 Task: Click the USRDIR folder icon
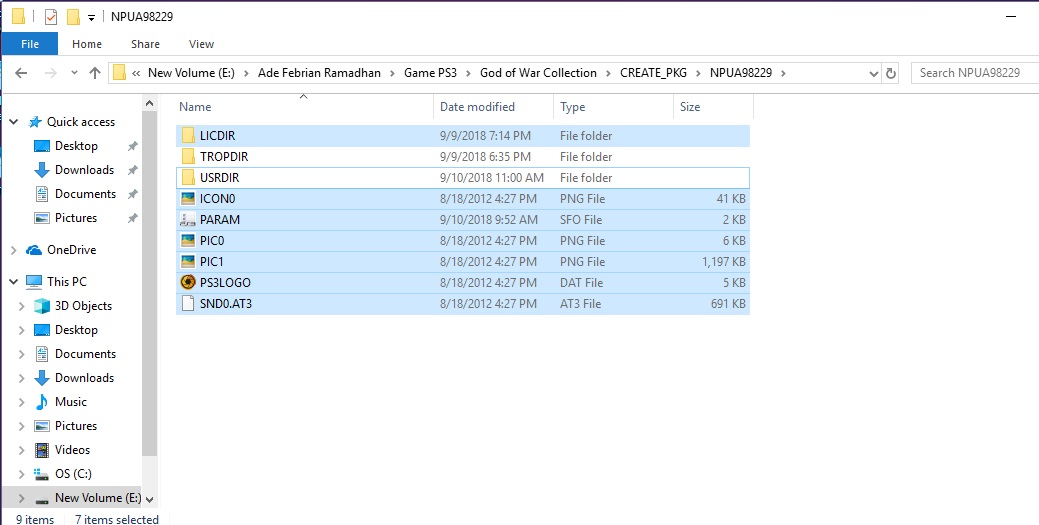tap(188, 178)
